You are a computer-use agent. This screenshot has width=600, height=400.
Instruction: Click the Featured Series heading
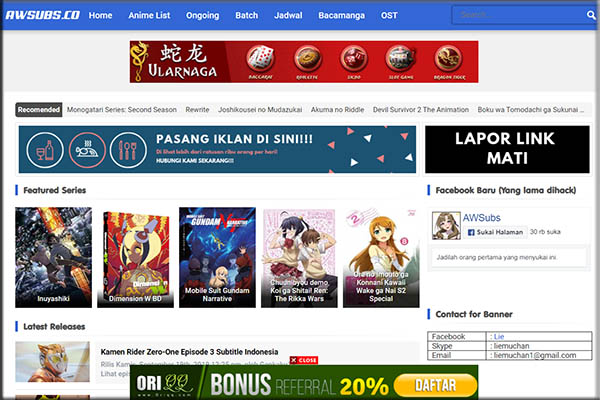coord(54,190)
